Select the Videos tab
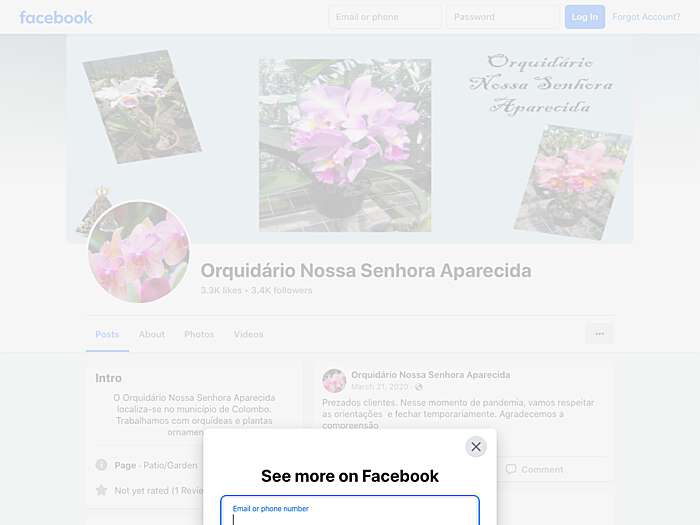This screenshot has width=700, height=525. [249, 334]
